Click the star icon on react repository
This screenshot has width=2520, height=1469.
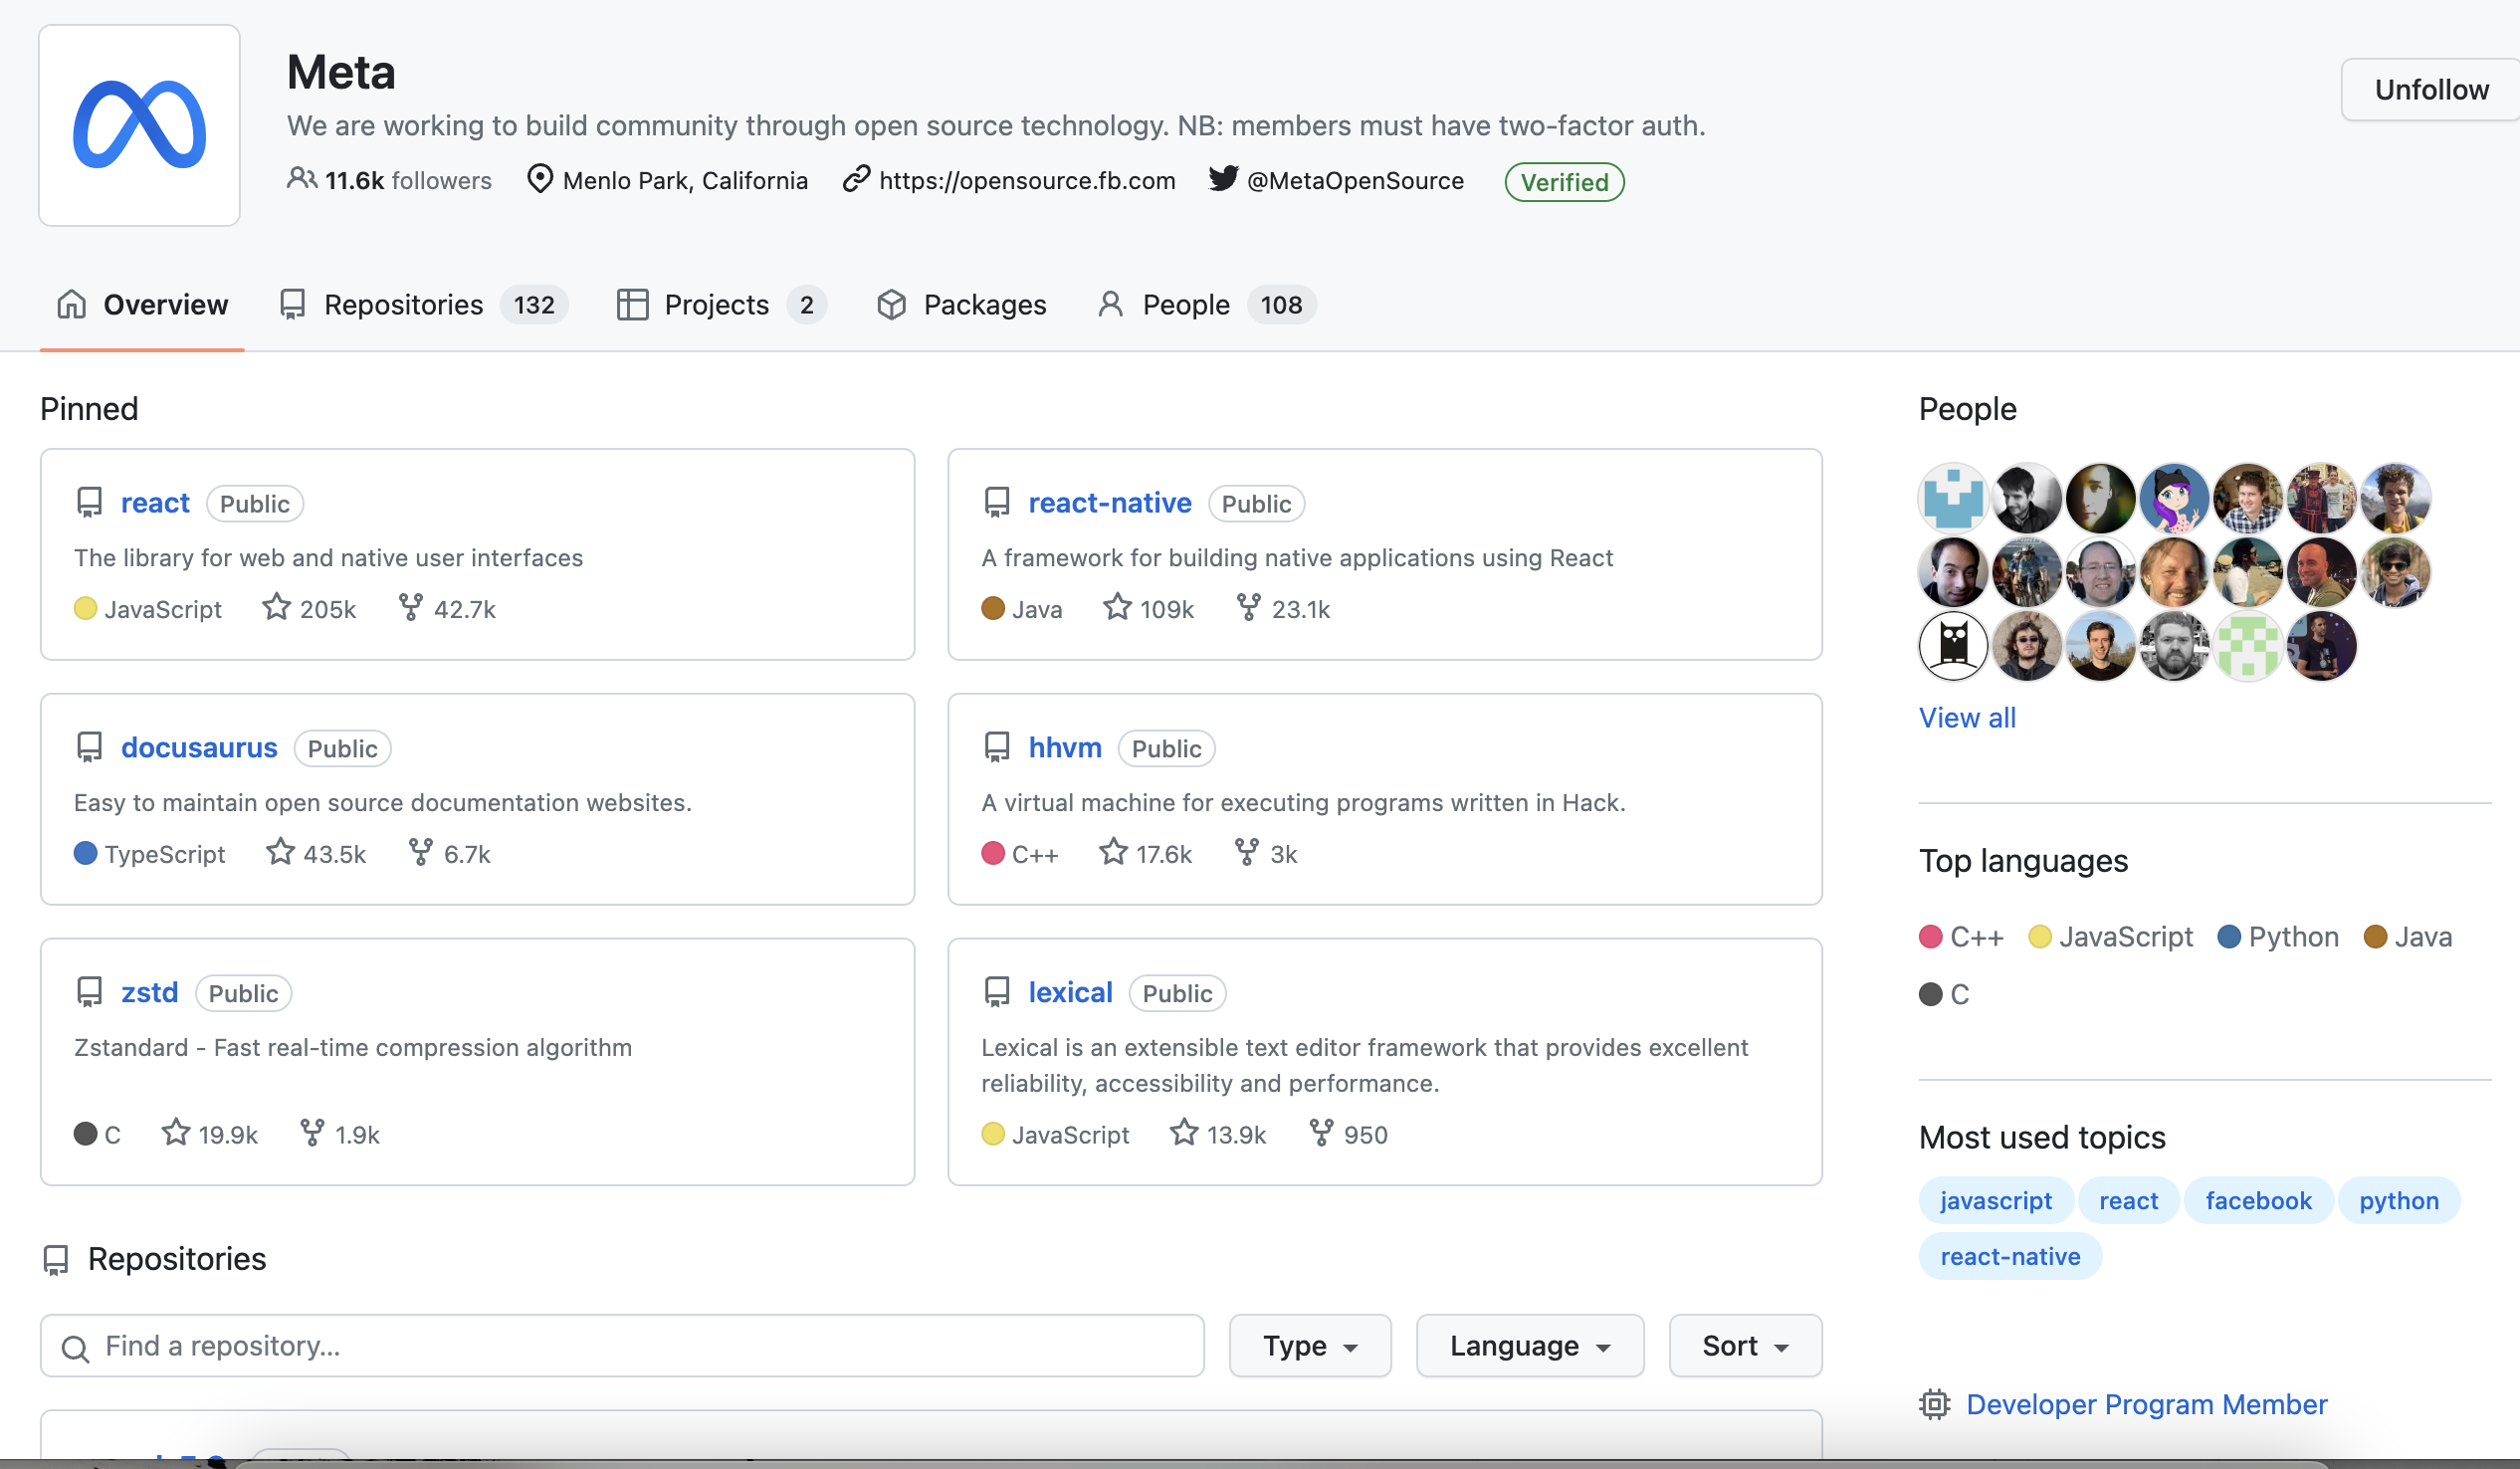(276, 607)
